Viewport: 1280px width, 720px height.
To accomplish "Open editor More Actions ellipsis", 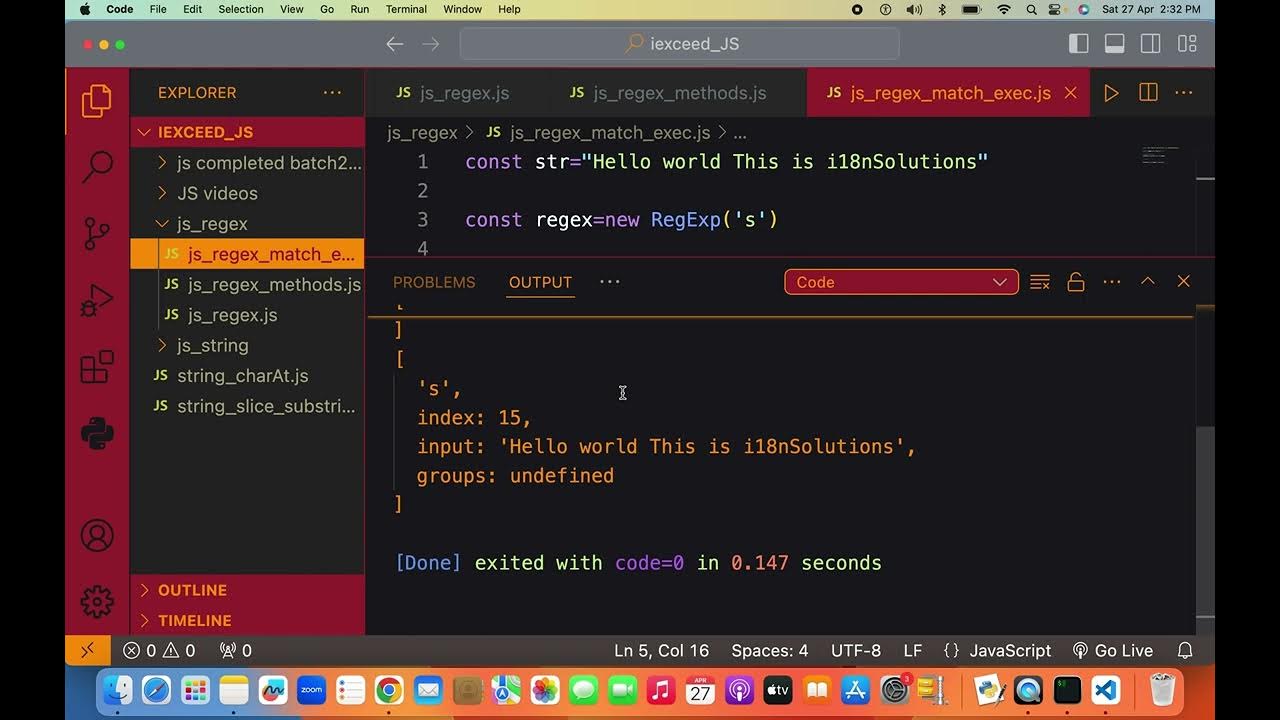I will tap(1184, 93).
